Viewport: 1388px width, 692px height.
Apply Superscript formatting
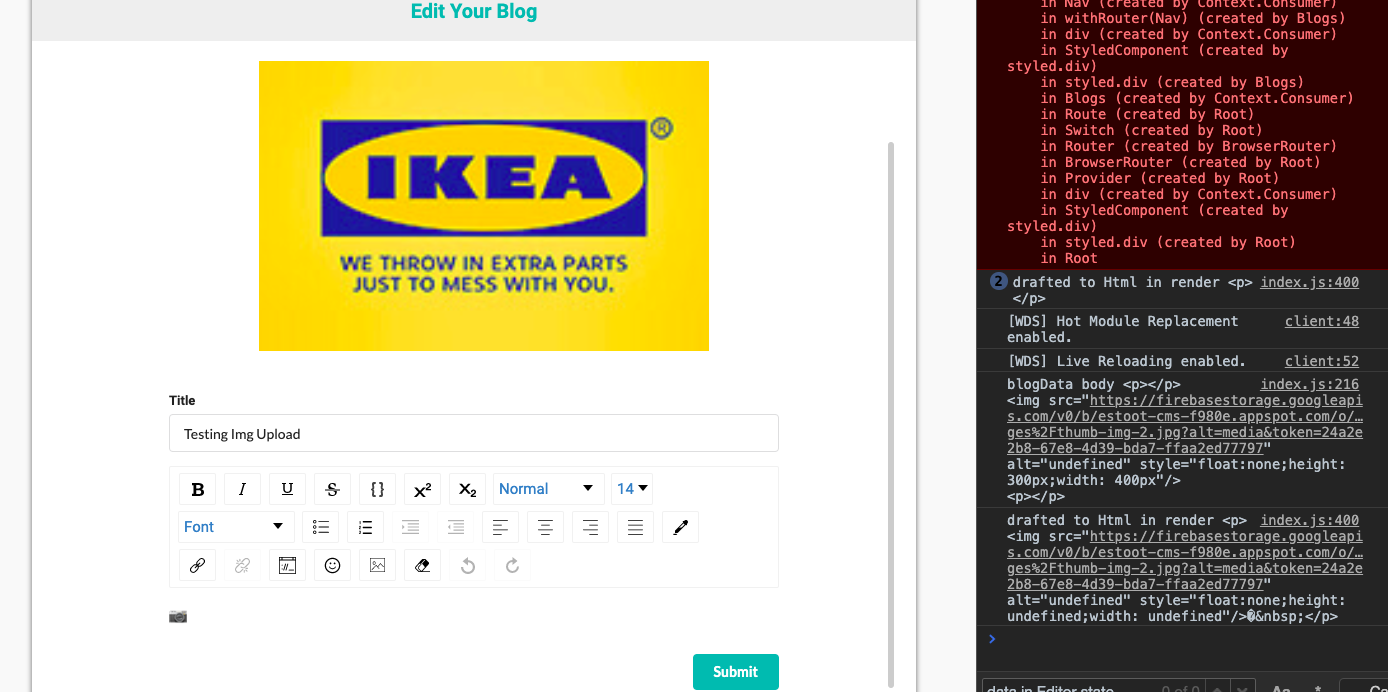(x=422, y=489)
